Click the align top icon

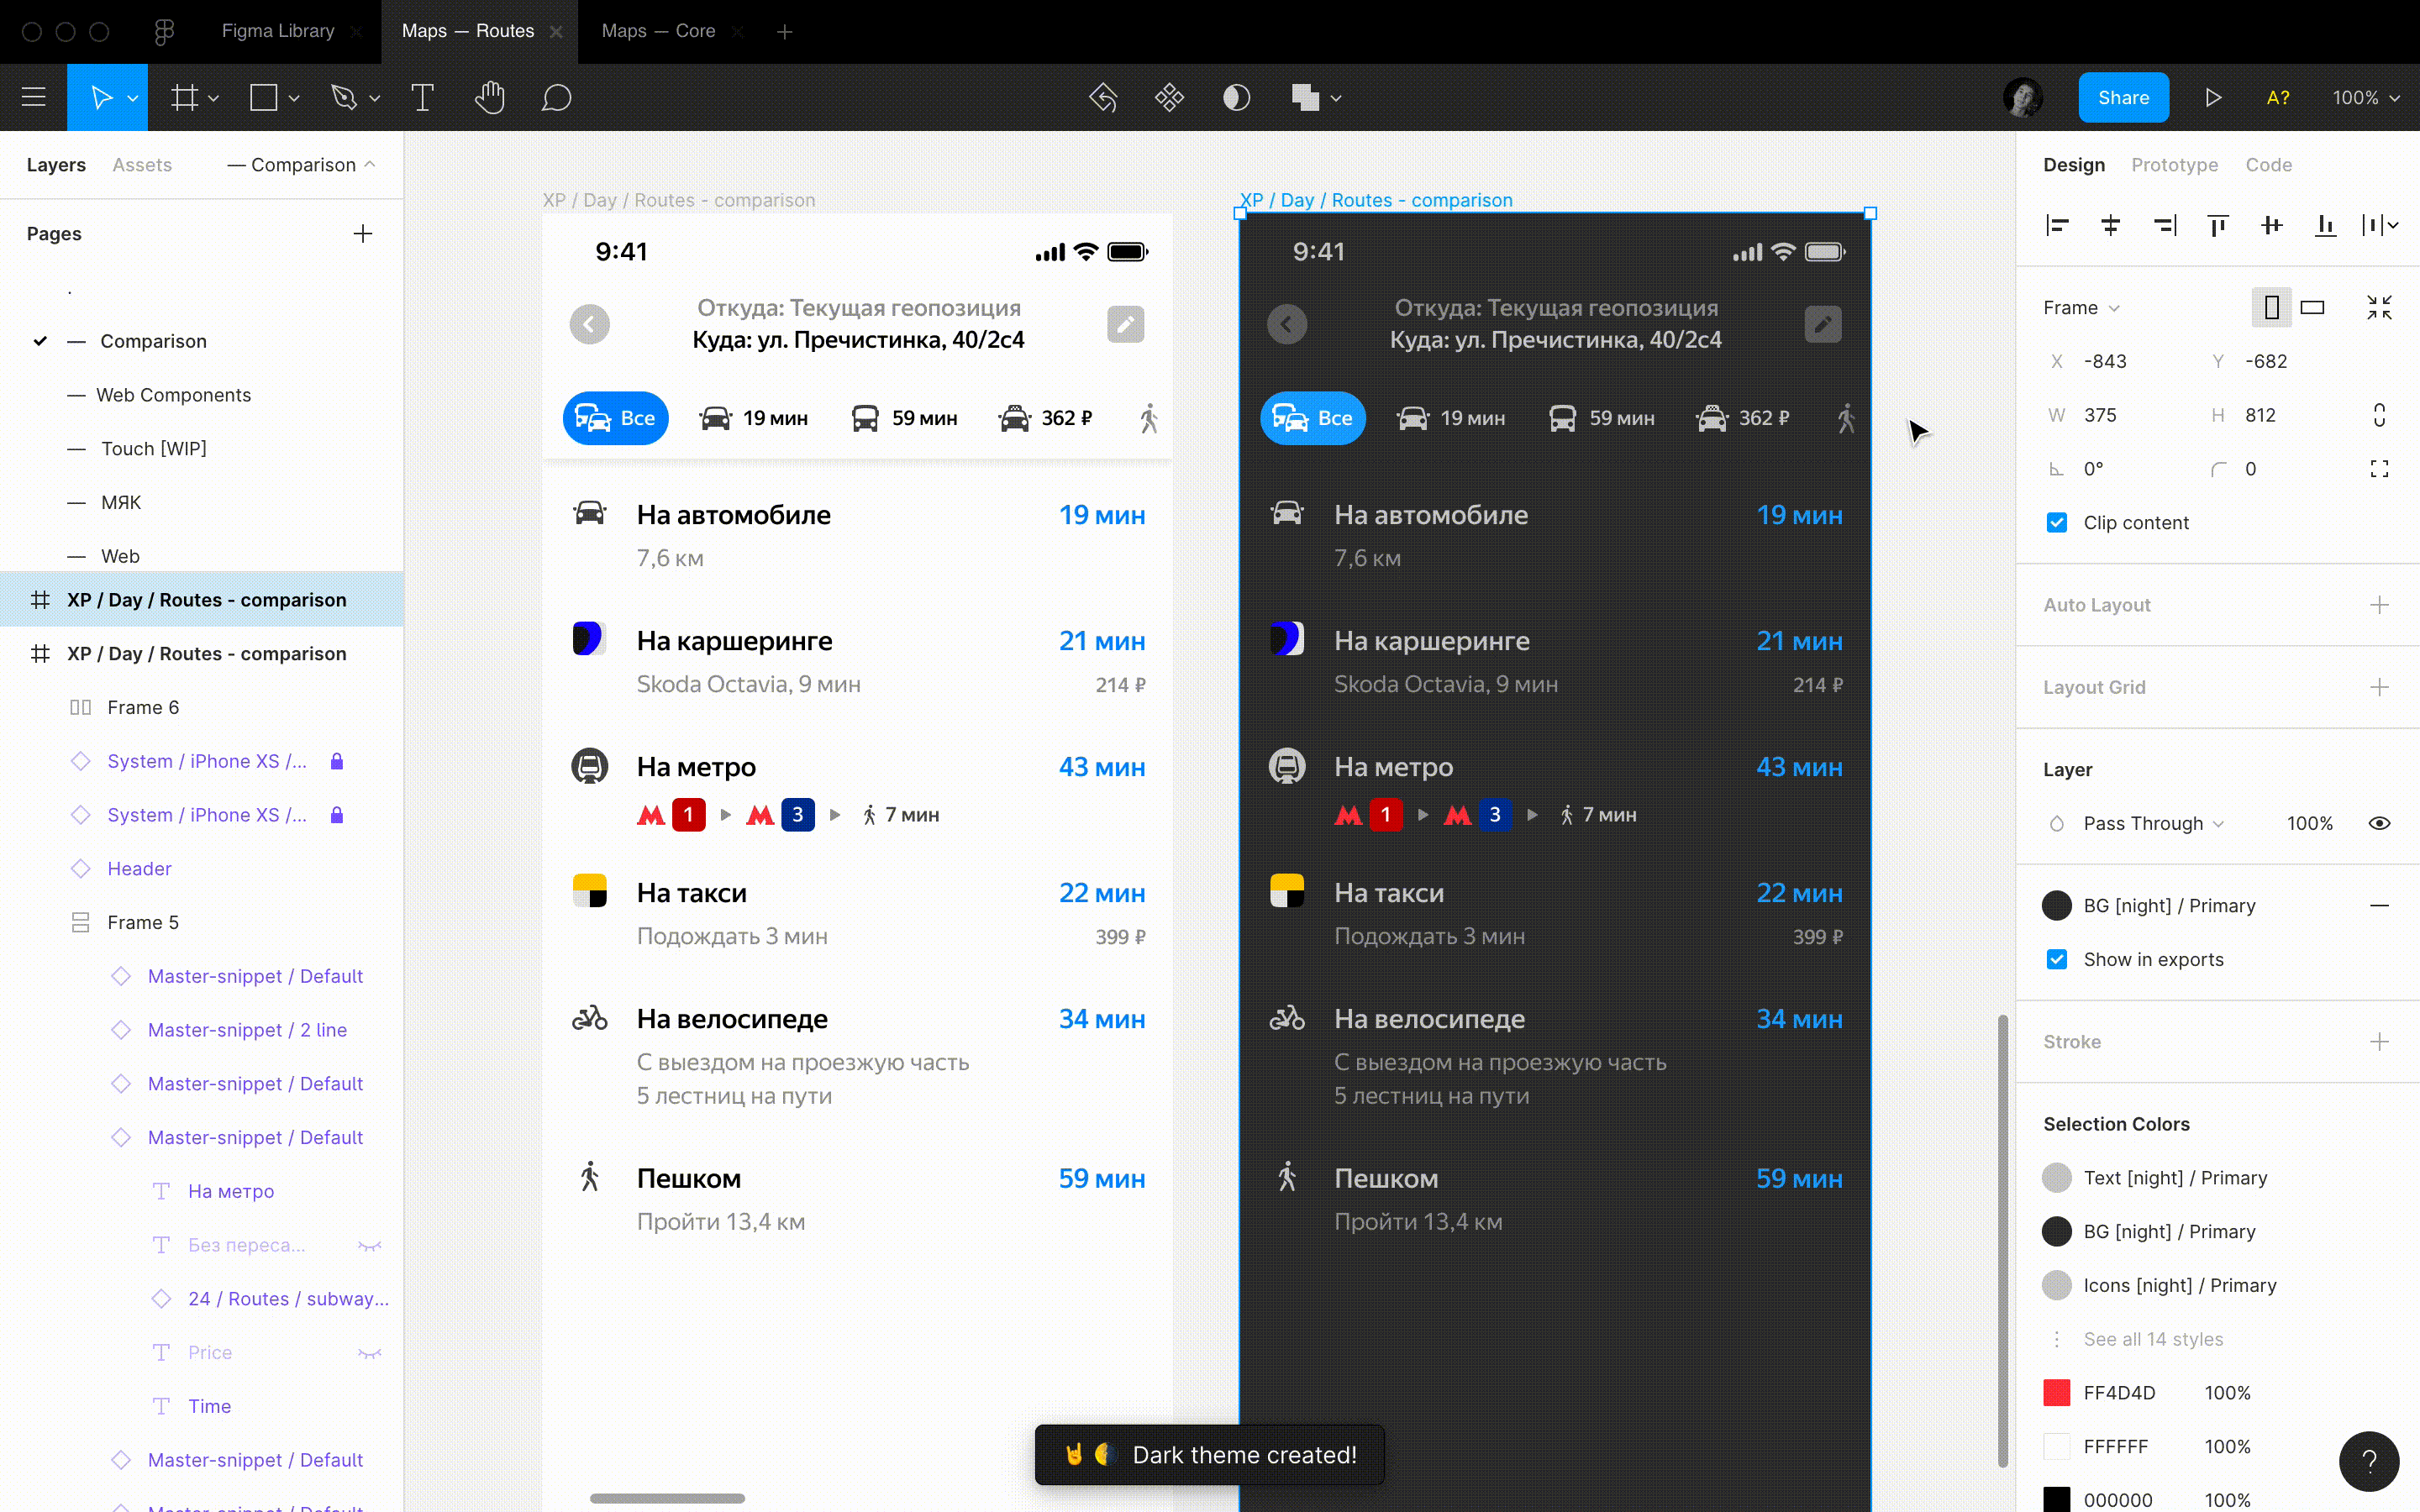[2217, 225]
